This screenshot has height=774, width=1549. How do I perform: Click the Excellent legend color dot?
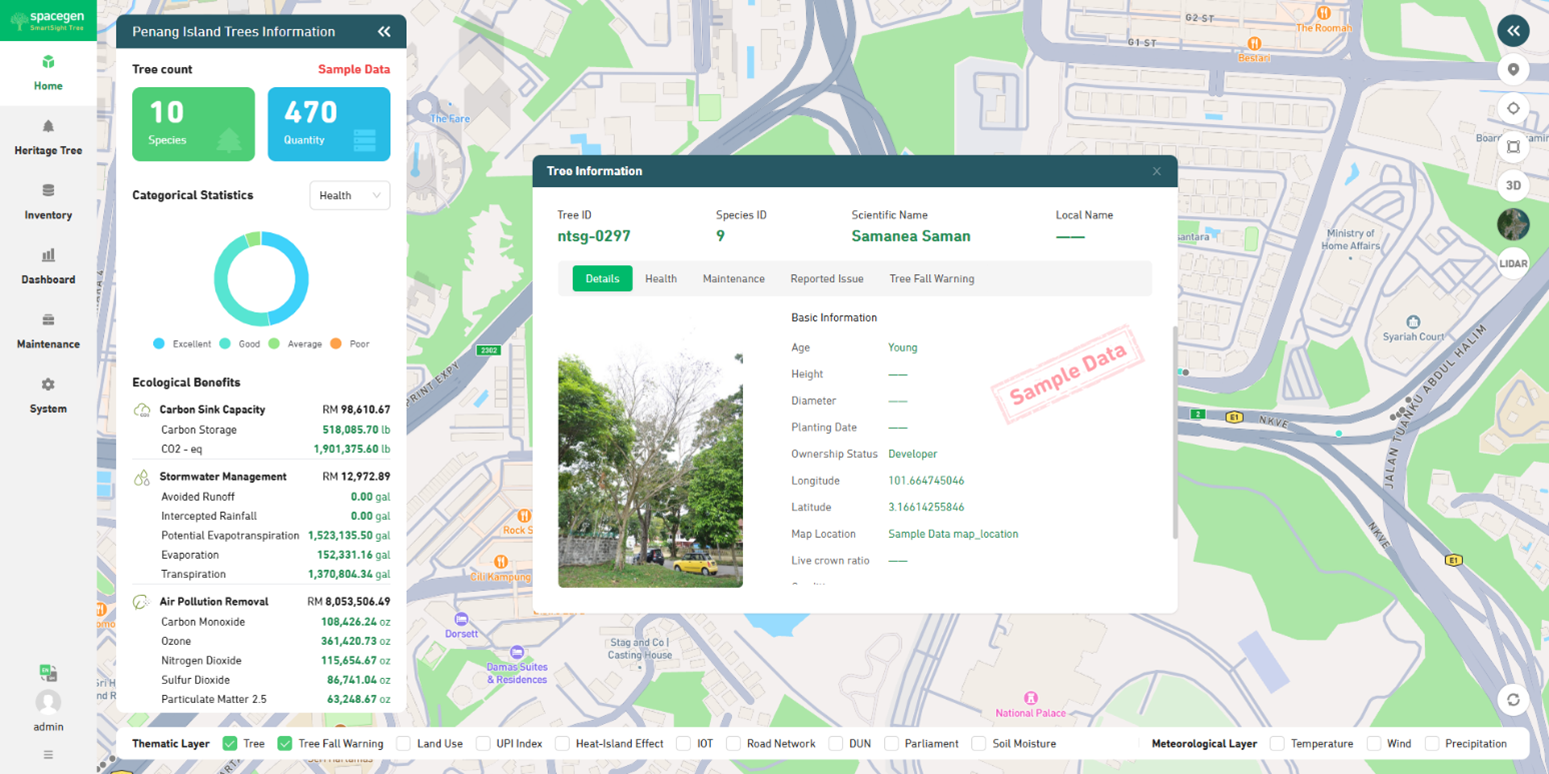point(159,344)
